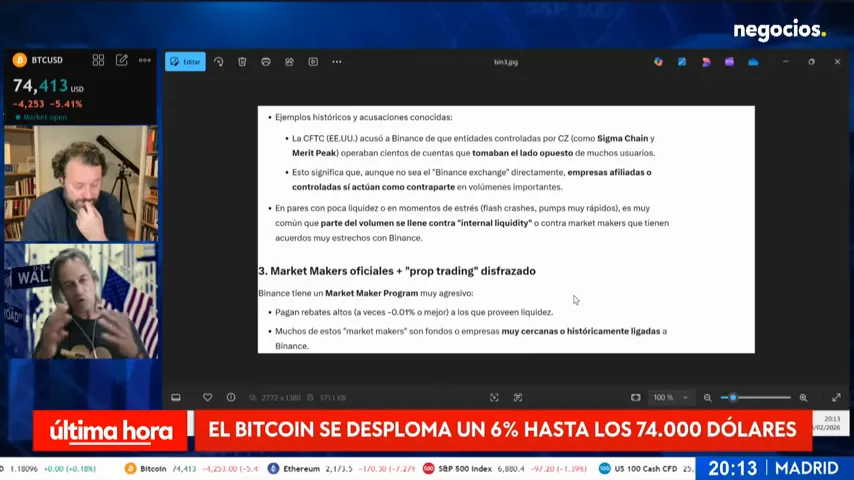This screenshot has height=480, width=854.
Task: Open the layout grid icon in BTCUSD widget
Action: coord(98,60)
